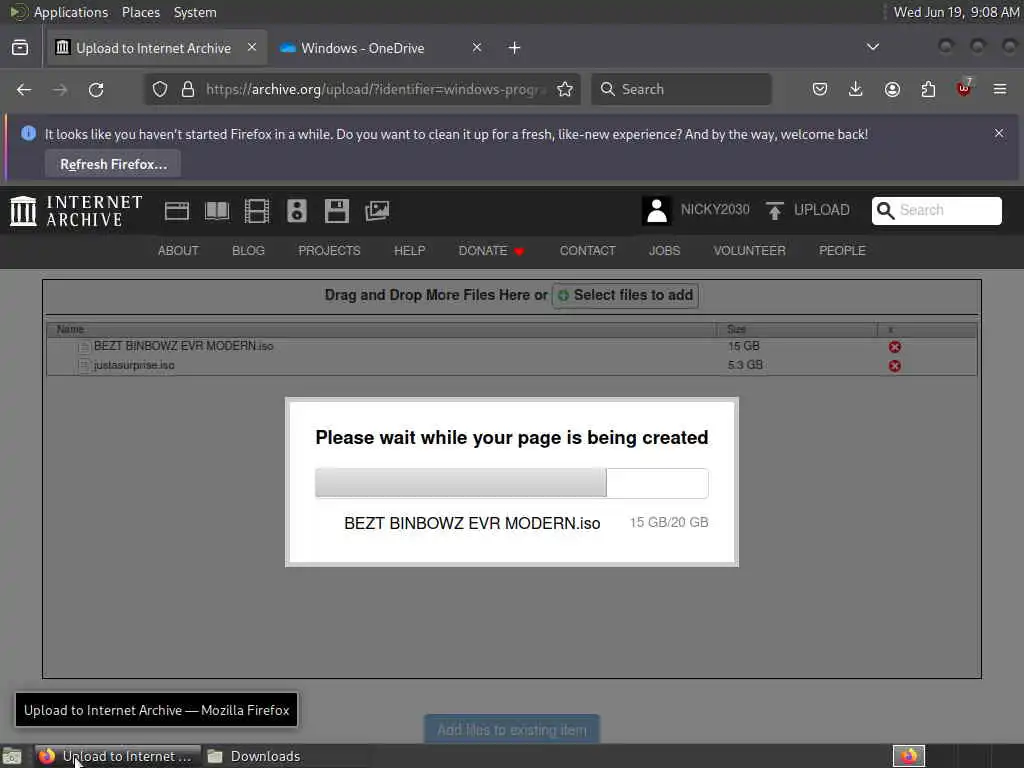Open the PROJECTS nav link
The height and width of the screenshot is (768, 1024).
[329, 251]
